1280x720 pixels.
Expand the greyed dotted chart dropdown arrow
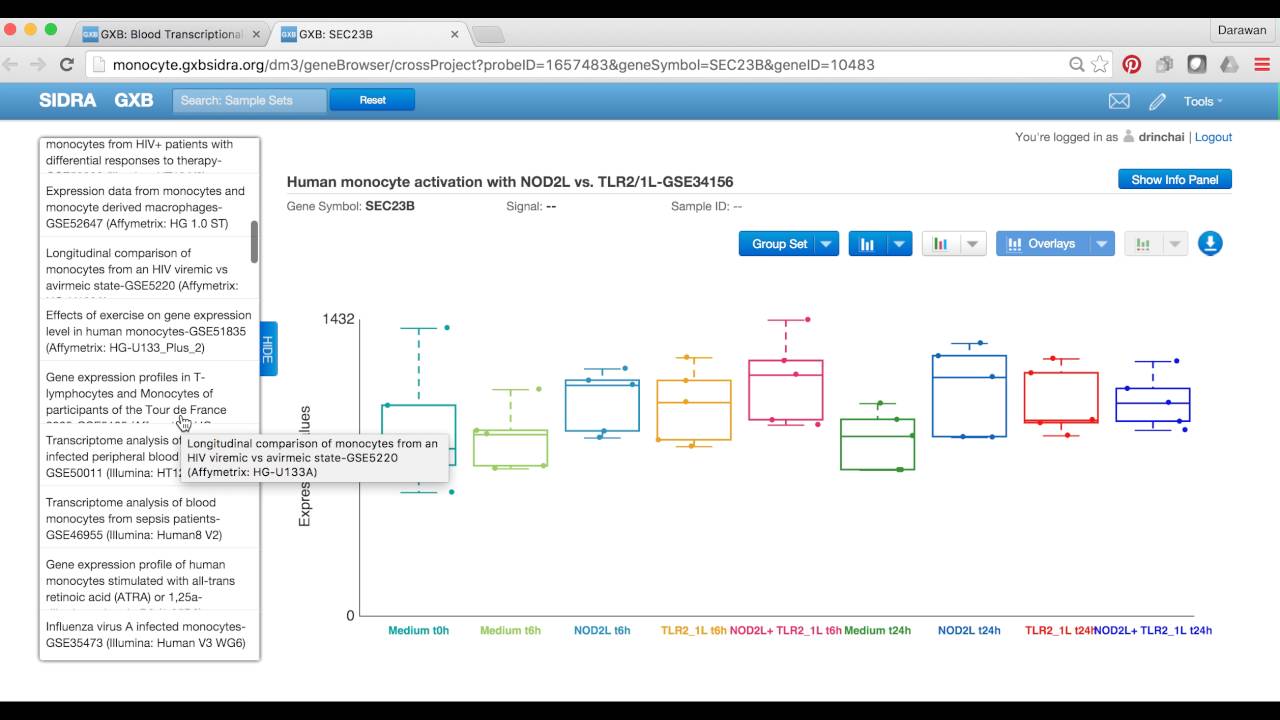tap(1176, 244)
